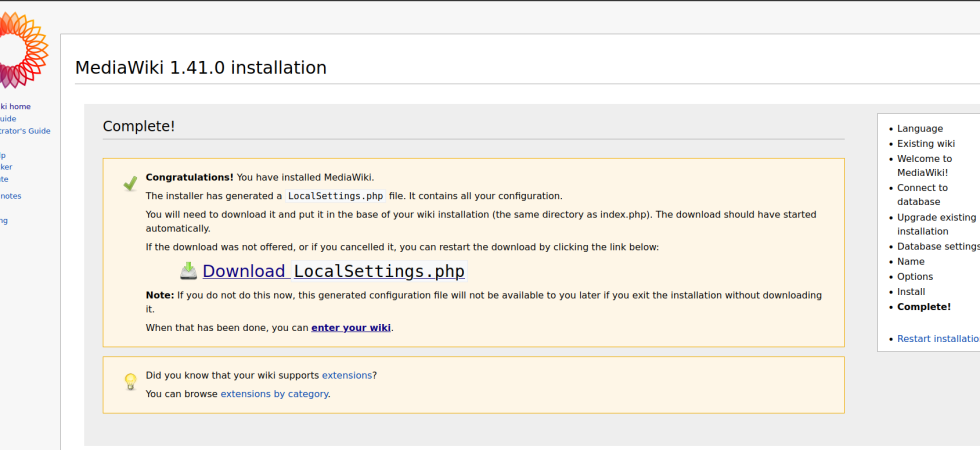The height and width of the screenshot is (450, 980).
Task: Select the 'Existing wiki' step
Action: [926, 143]
